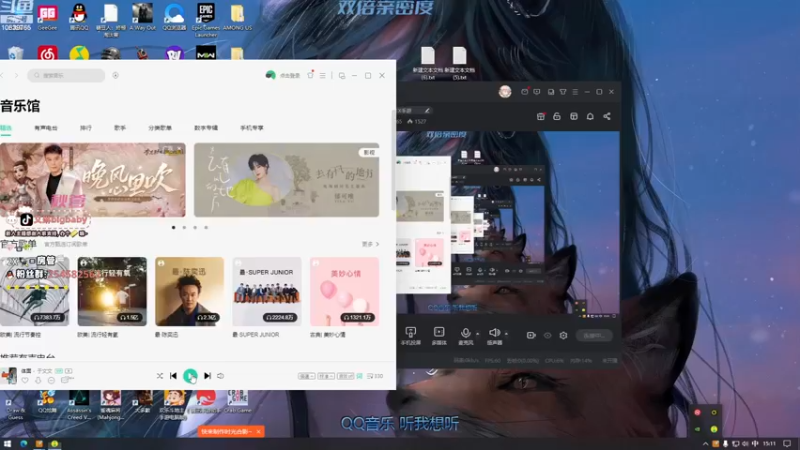800x450 pixels.
Task: Go back with the QQ Music back arrow
Action: point(3,76)
